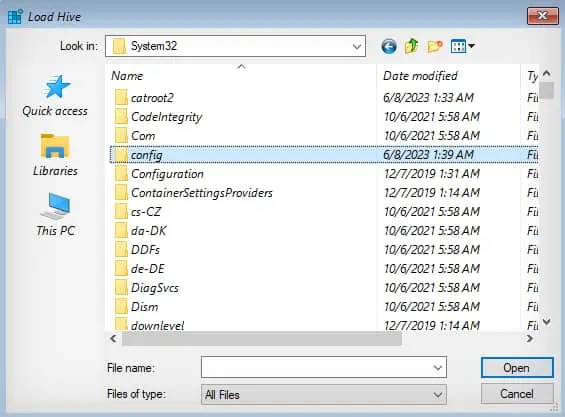Click the Dism folder icon
Image resolution: width=565 pixels, height=417 pixels.
tap(121, 307)
